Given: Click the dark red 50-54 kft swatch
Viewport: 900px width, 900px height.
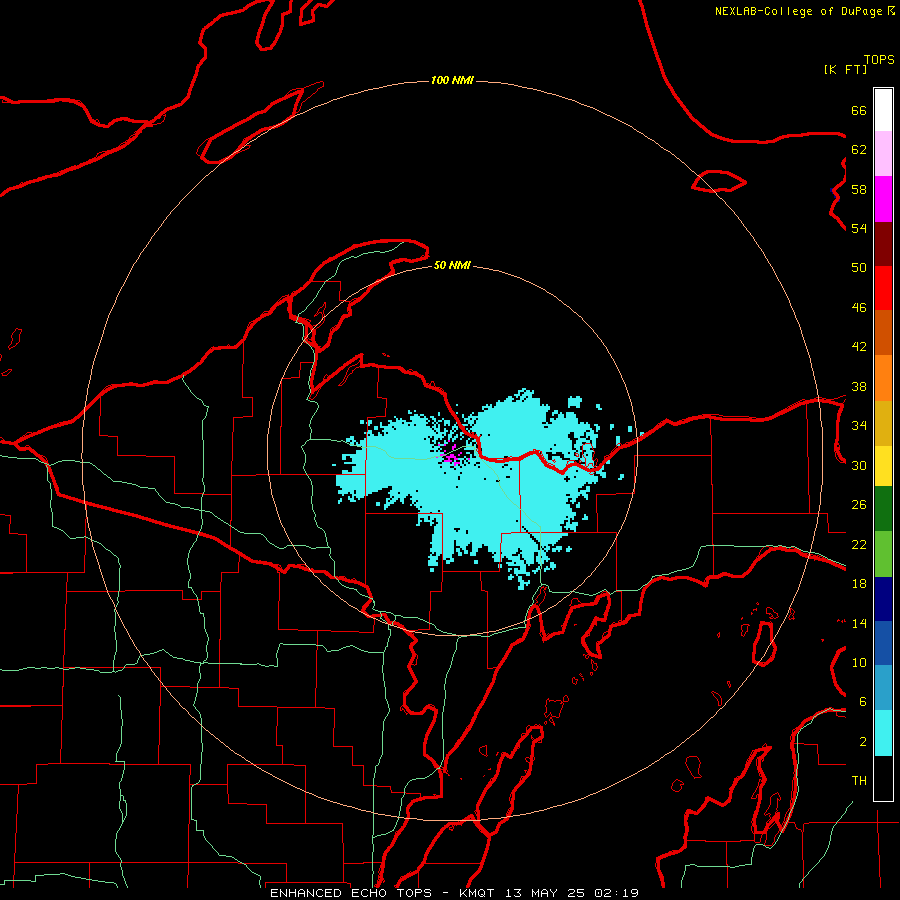Looking at the screenshot, I should pos(883,244).
